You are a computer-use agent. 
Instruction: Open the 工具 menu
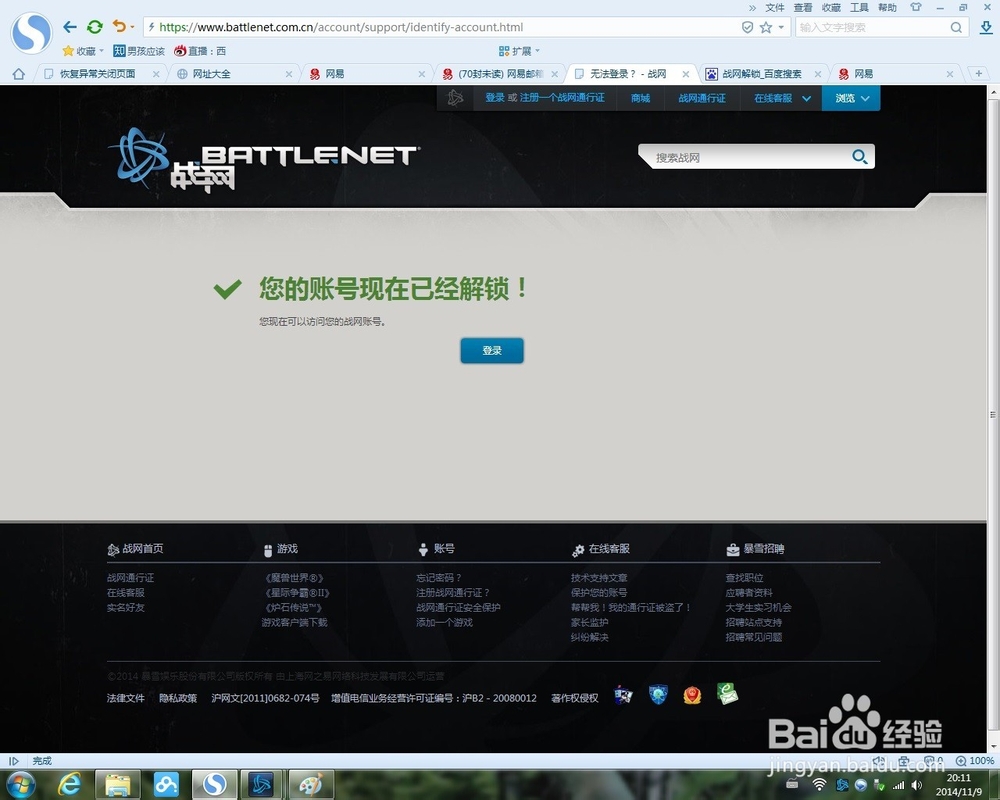[859, 8]
